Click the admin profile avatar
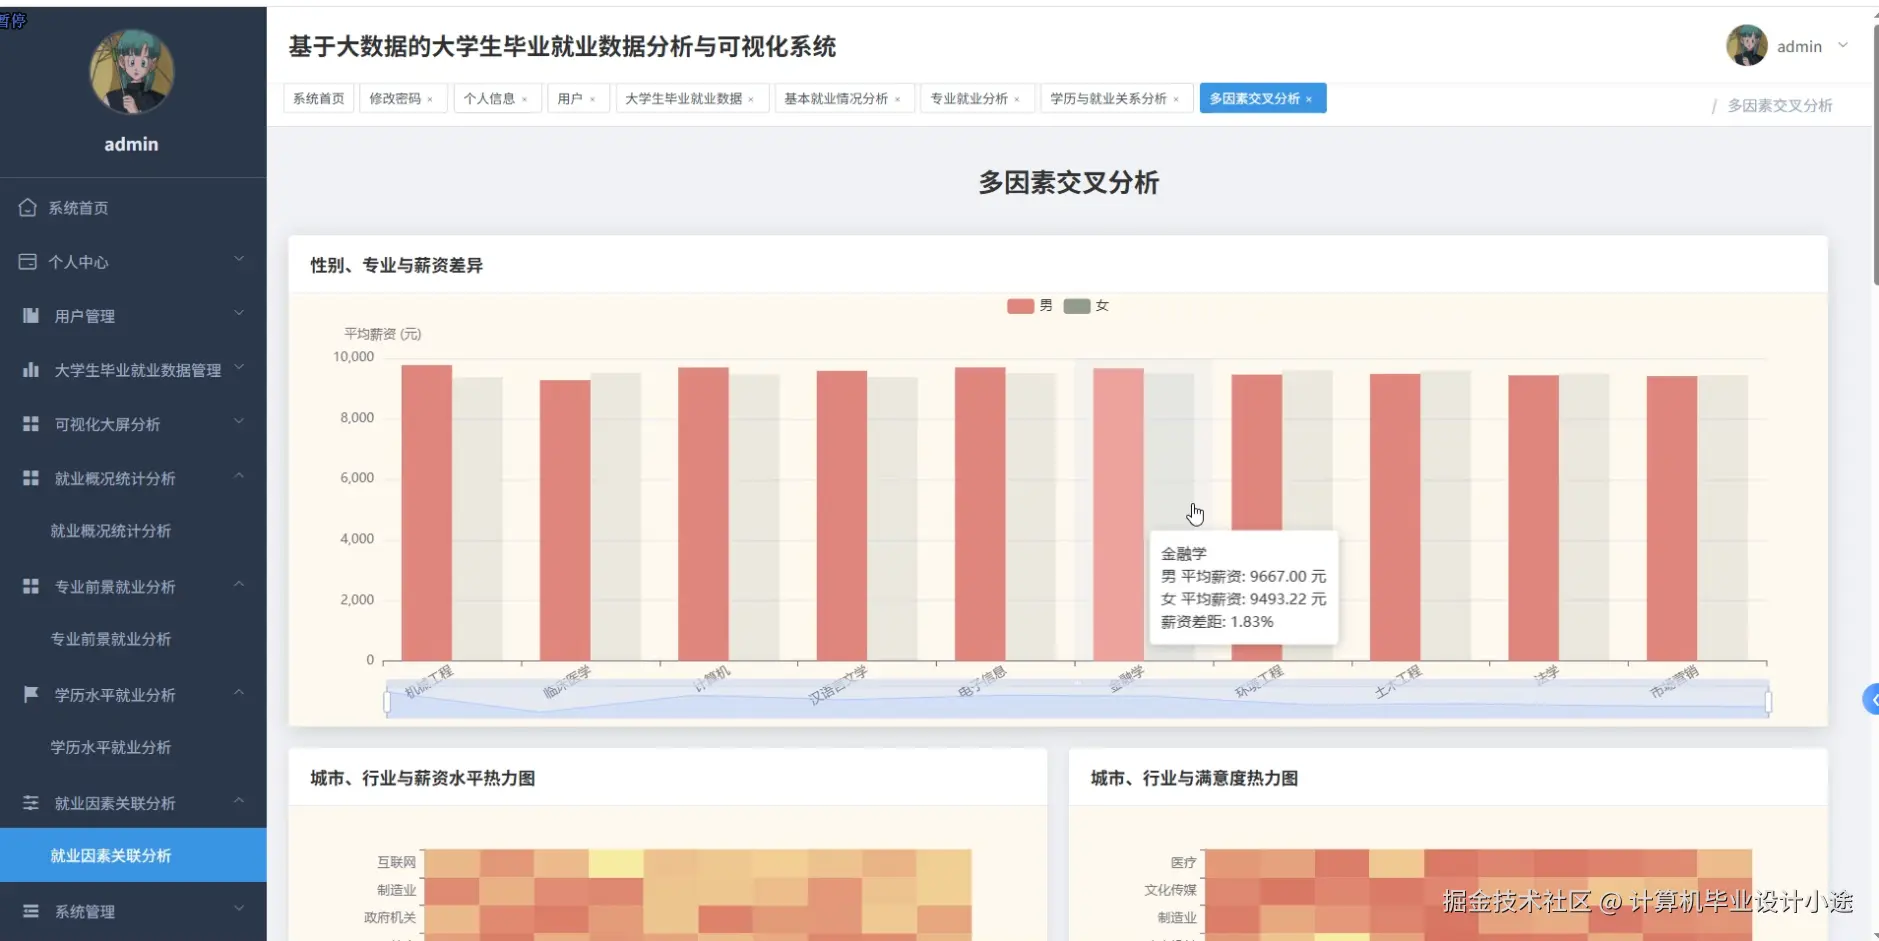Viewport: 1879px width, 941px height. [1747, 45]
